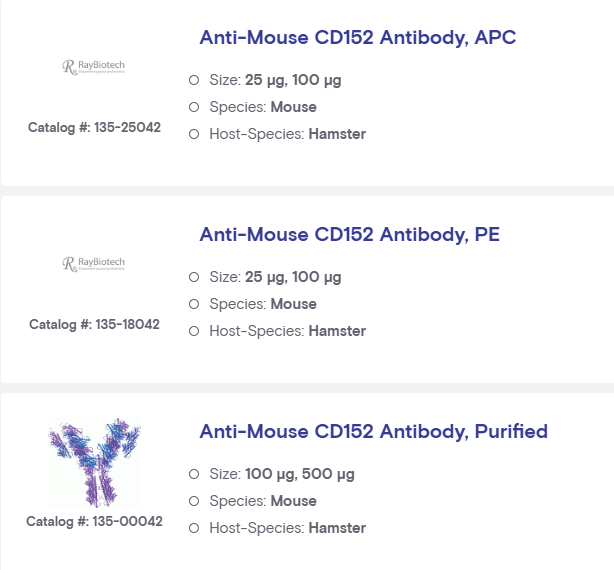
Task: Click Species Mouse text in PE card
Action: 263,304
